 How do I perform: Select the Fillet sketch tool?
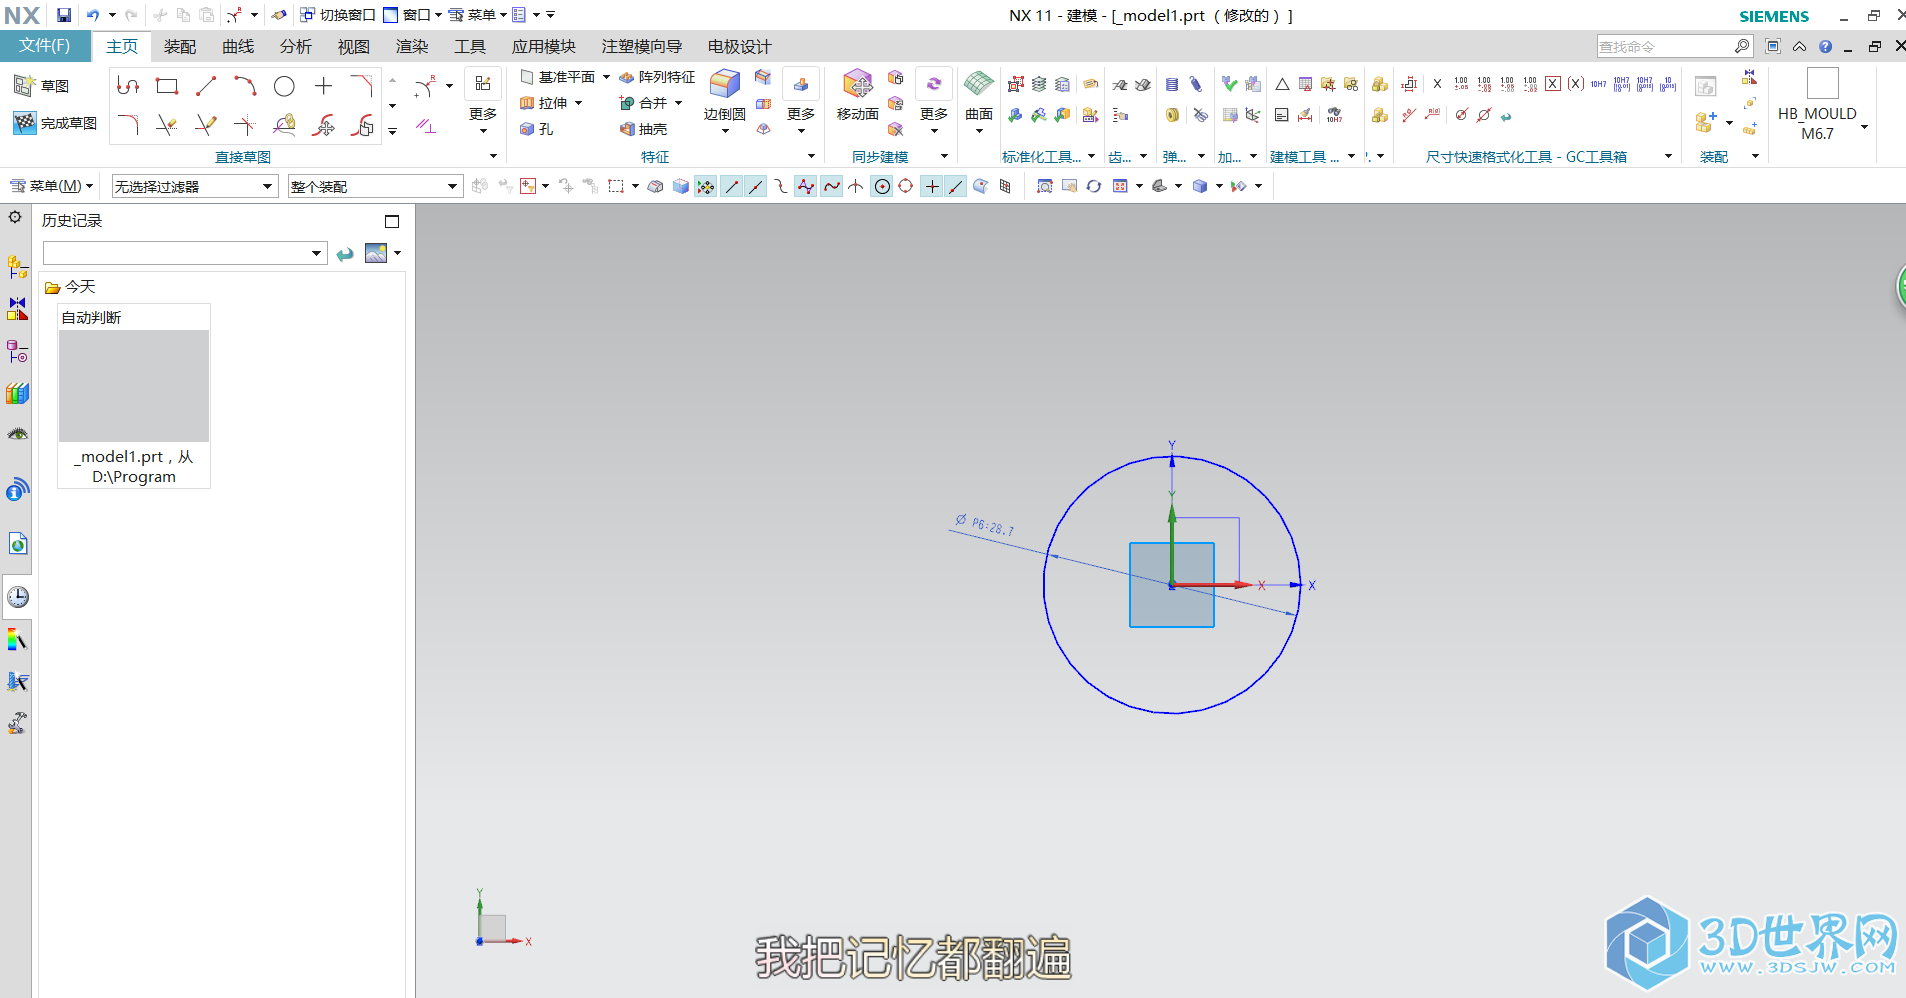point(128,125)
